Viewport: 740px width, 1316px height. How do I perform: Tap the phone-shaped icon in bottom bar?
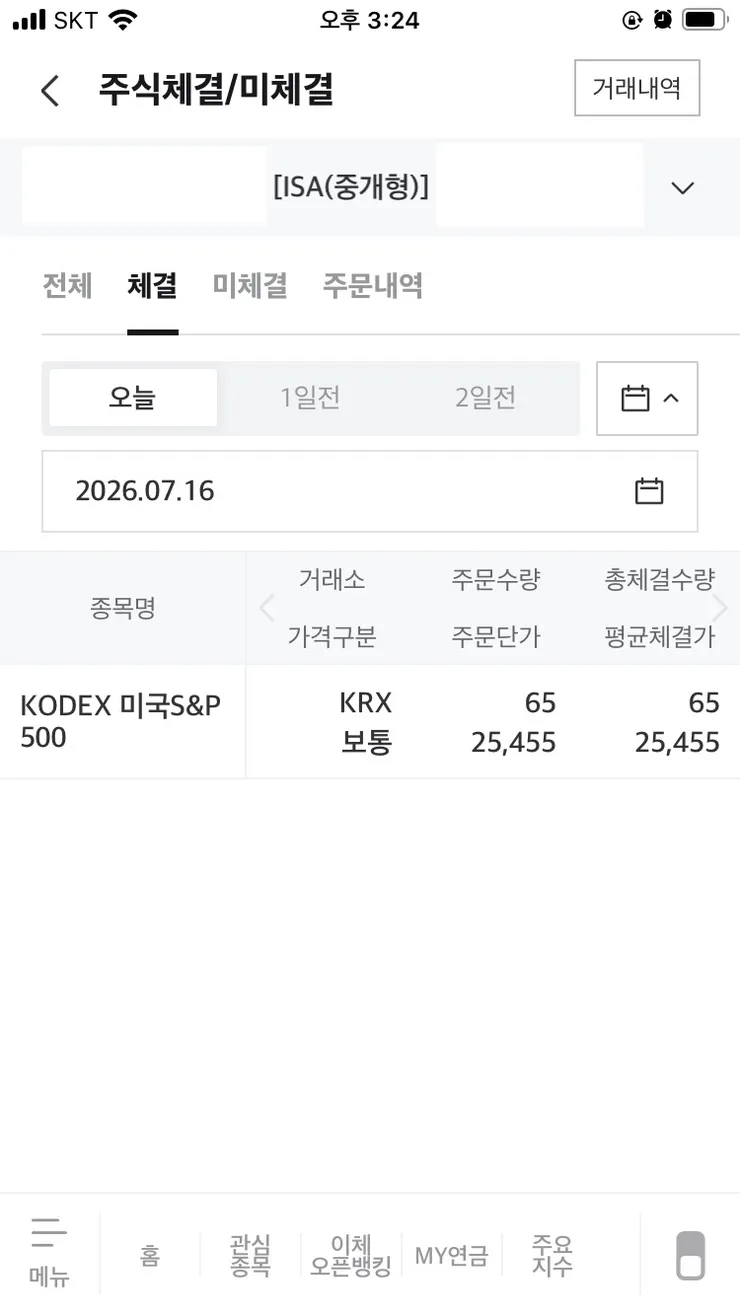(690, 1255)
